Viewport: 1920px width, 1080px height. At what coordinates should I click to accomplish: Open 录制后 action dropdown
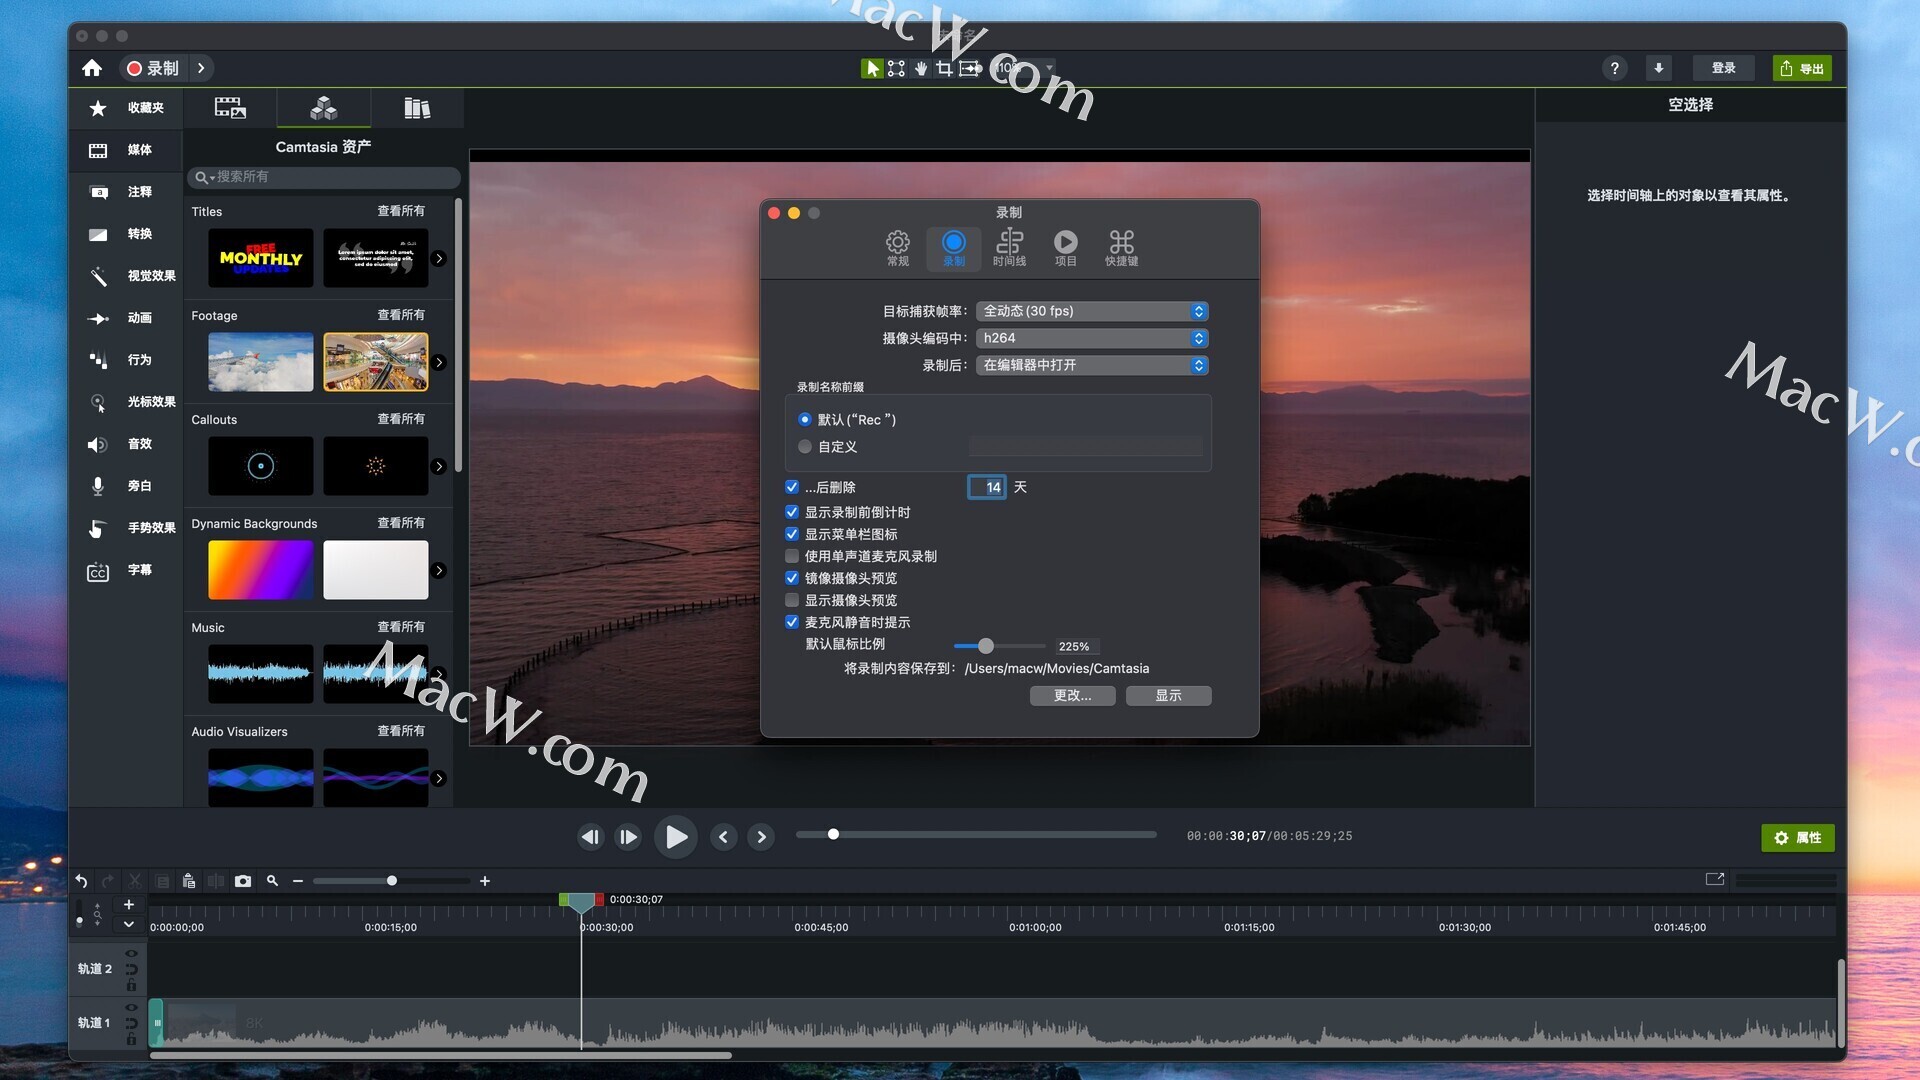[1092, 365]
